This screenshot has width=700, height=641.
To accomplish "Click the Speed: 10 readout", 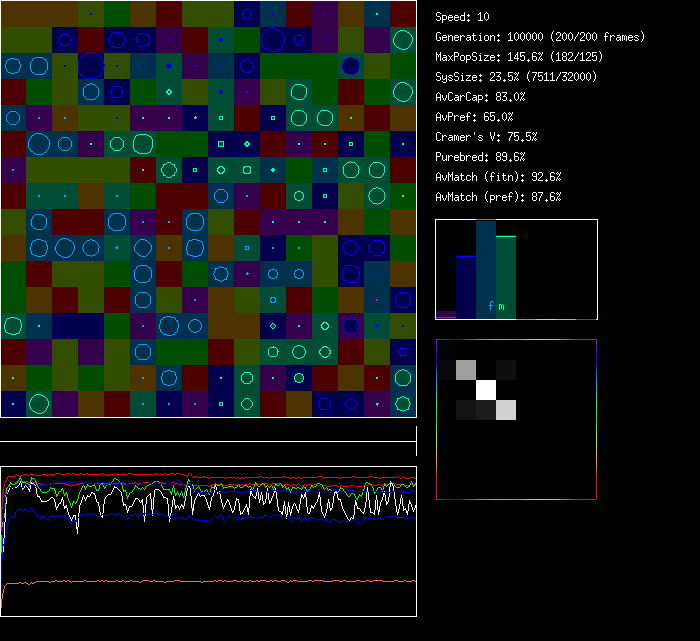I will (x=462, y=17).
